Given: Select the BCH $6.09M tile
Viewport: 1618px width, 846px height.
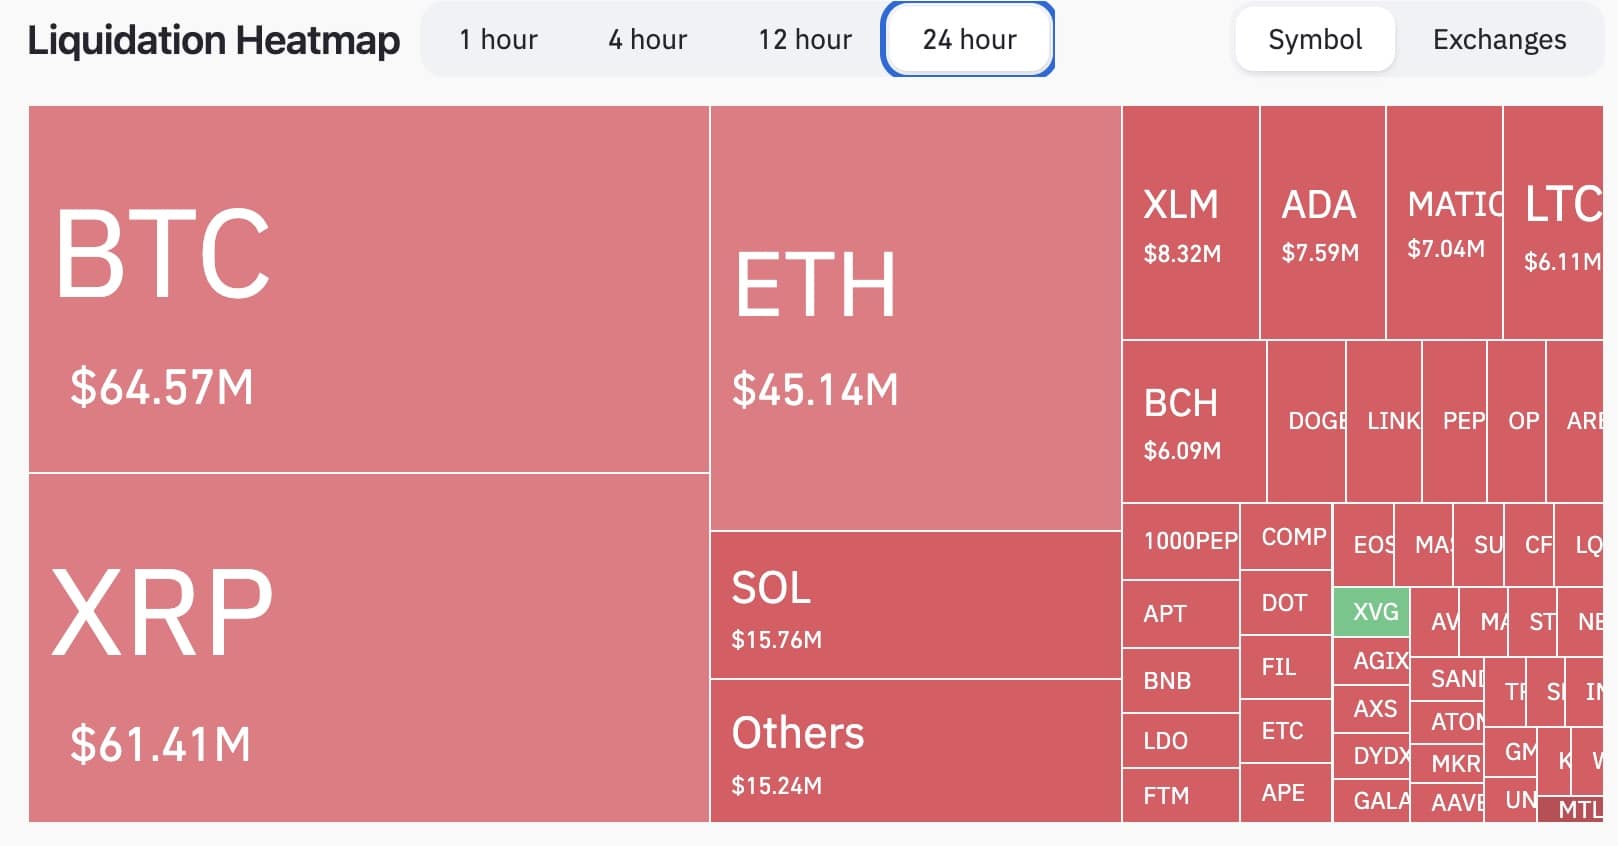Looking at the screenshot, I should (x=1193, y=422).
